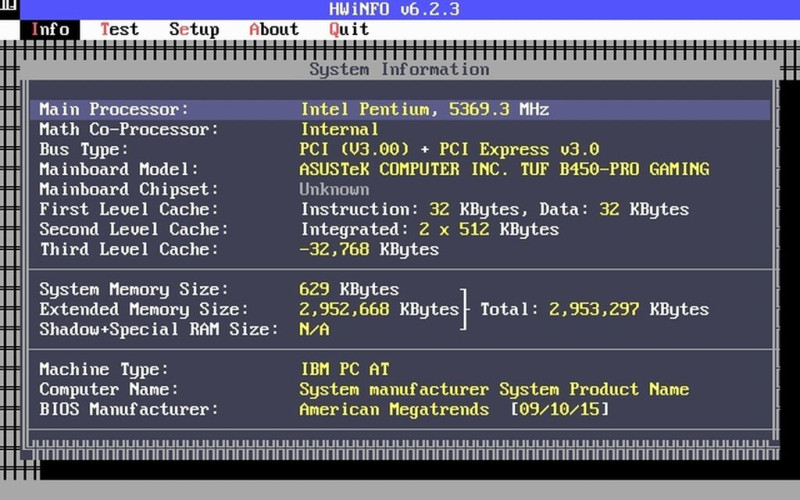Click the Internal co-processor value
Screen dimensions: 800x500
pos(339,129)
